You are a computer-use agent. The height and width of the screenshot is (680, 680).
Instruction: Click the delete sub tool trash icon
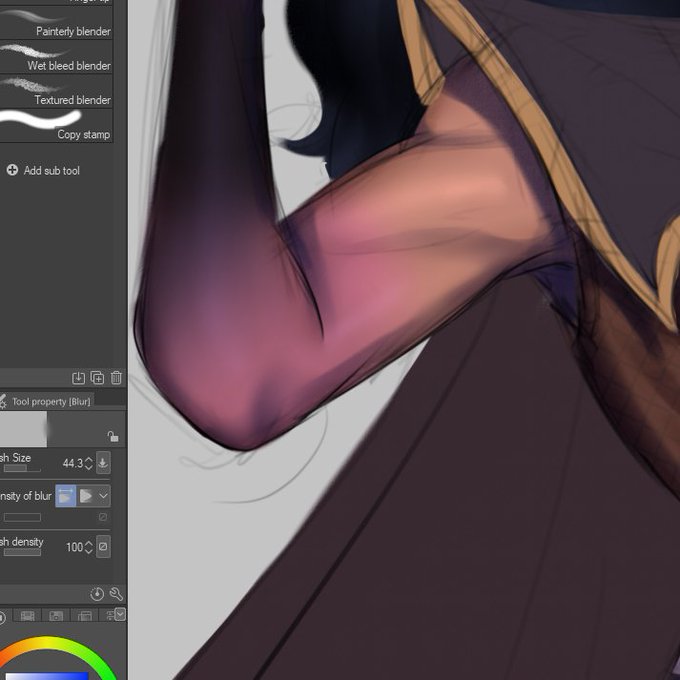click(x=116, y=378)
